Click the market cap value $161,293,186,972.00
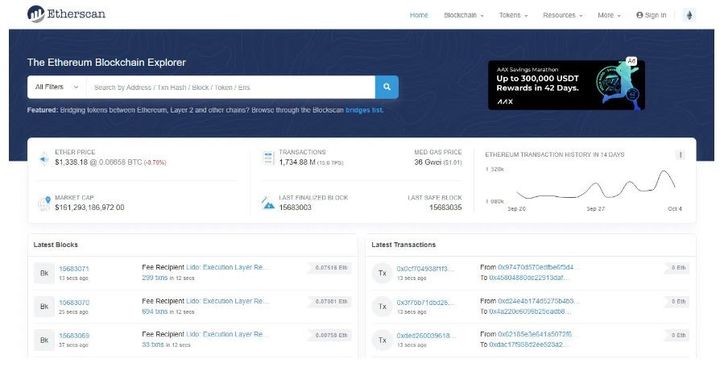The height and width of the screenshot is (370, 720). [x=90, y=207]
